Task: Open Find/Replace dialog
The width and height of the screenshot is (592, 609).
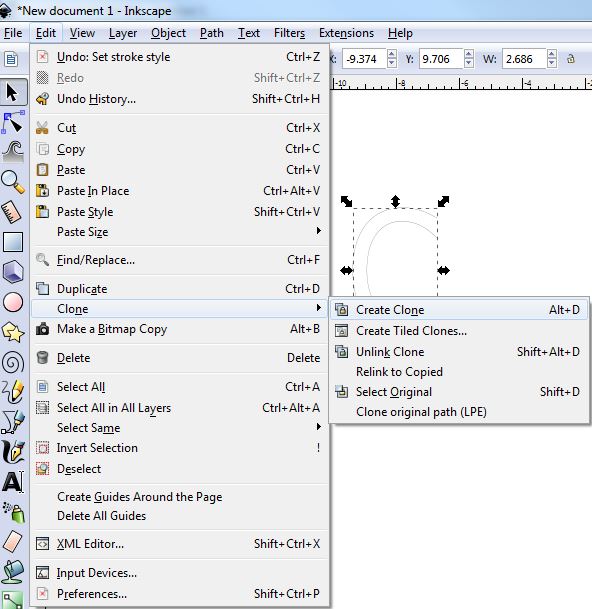Action: [x=180, y=259]
